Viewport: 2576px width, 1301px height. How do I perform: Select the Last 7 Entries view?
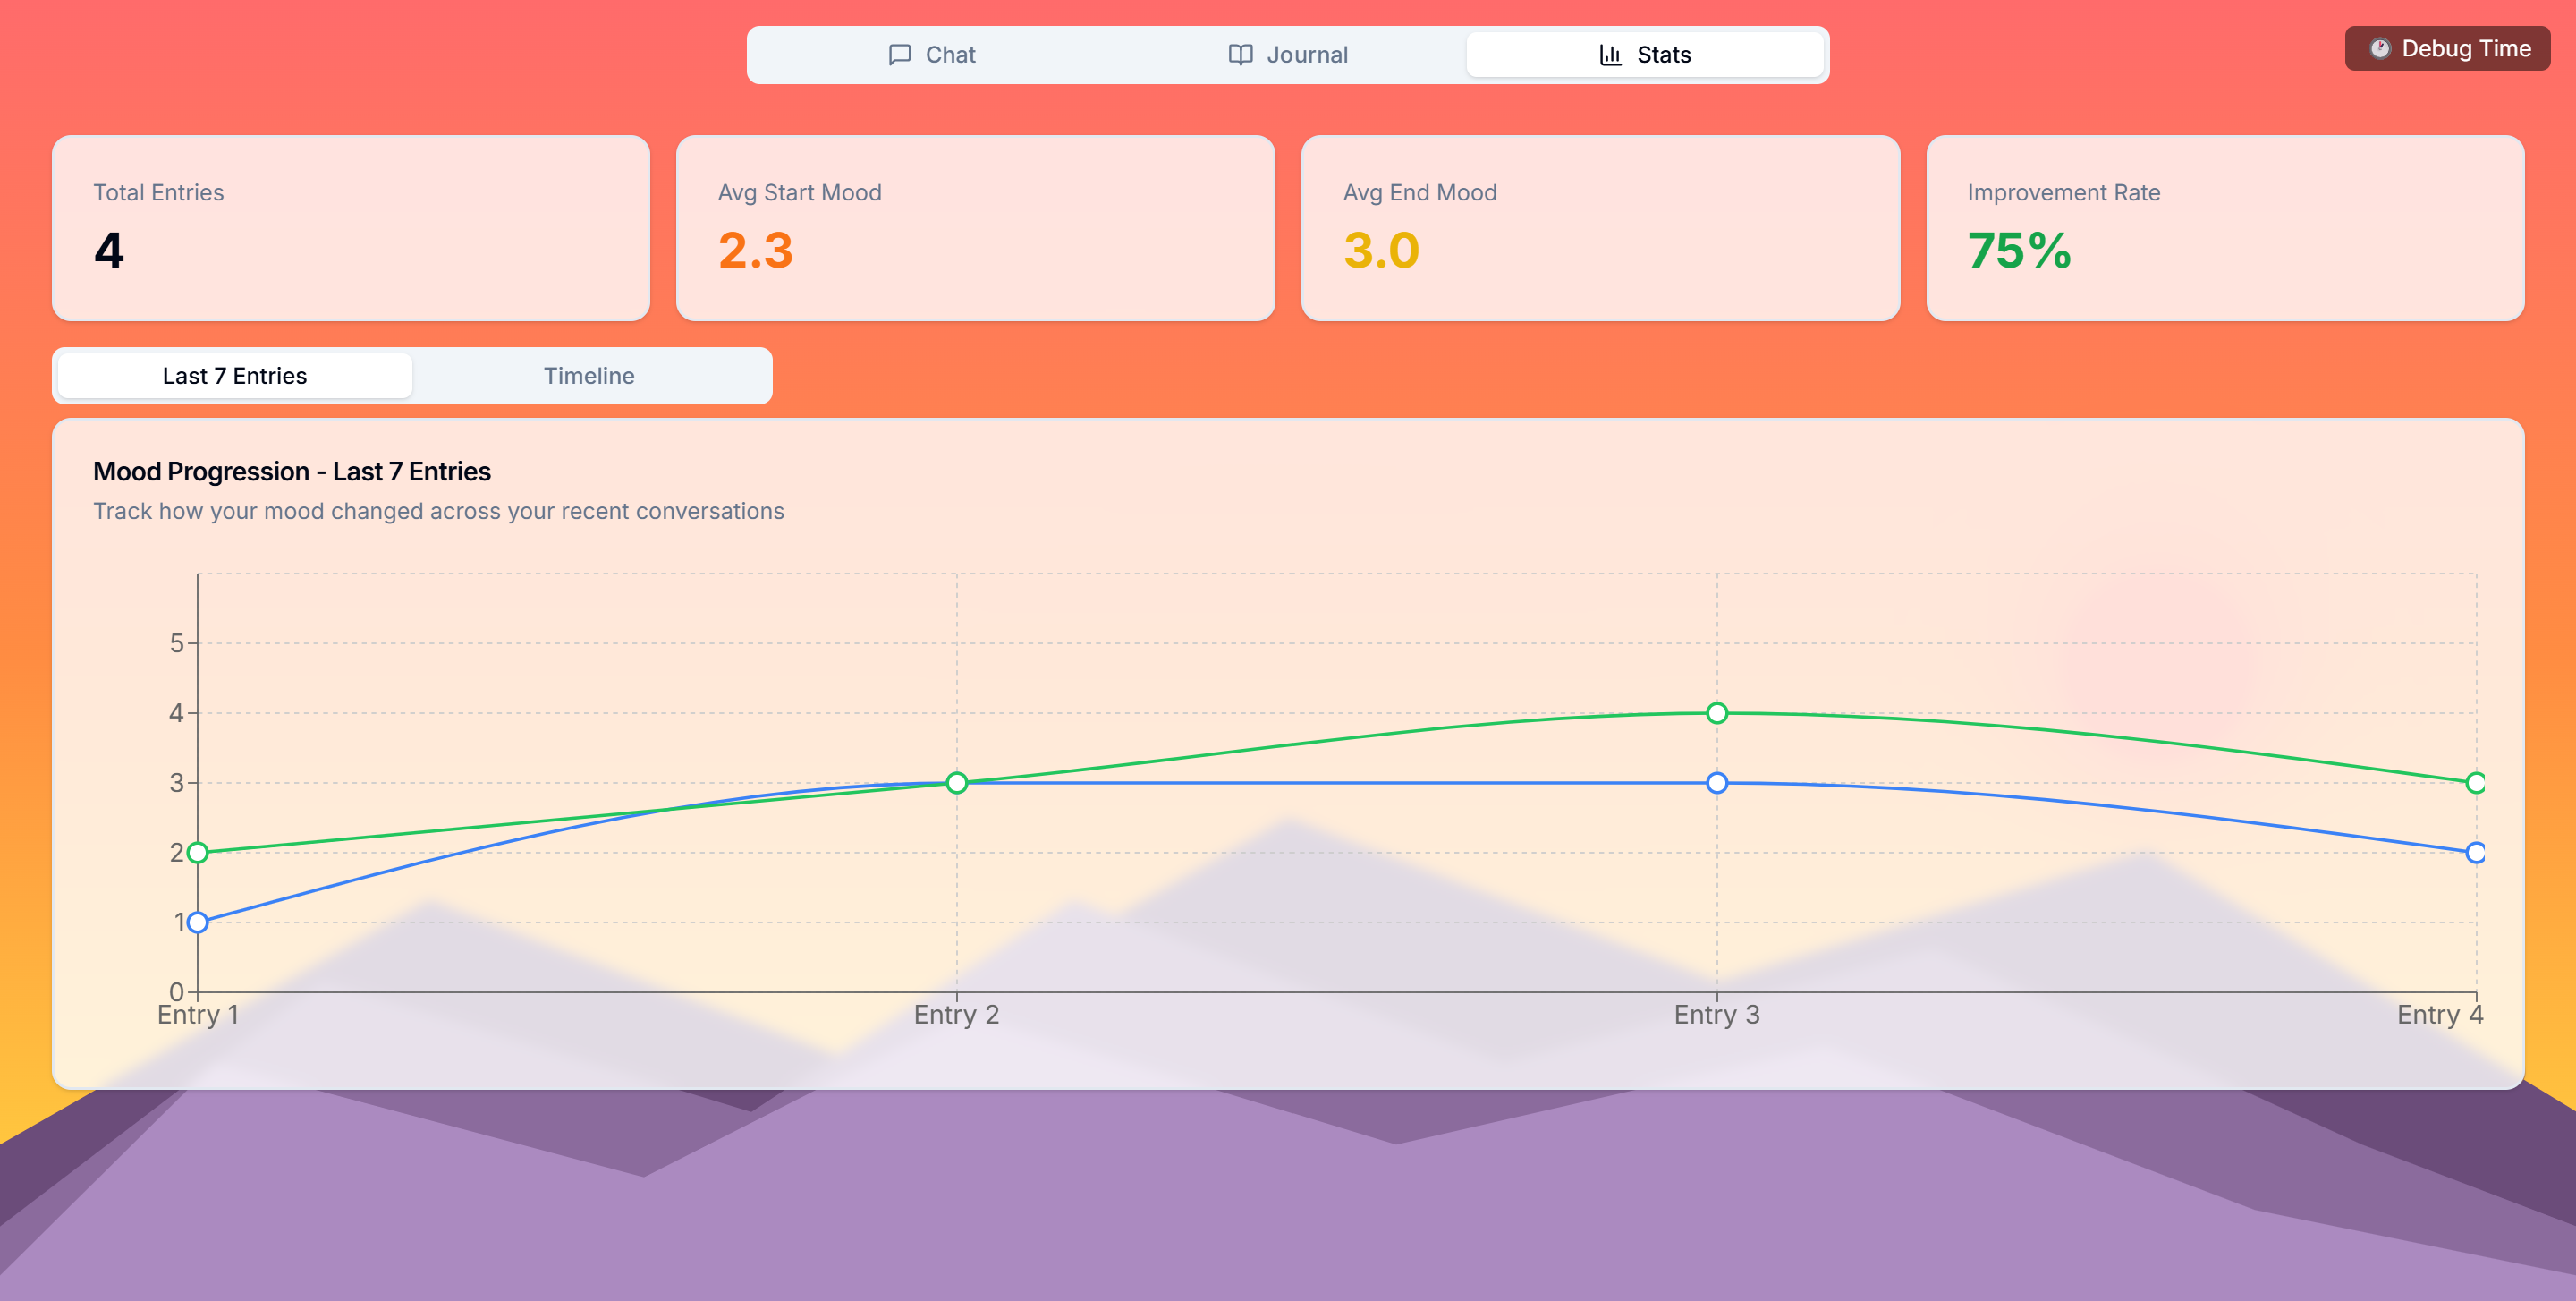tap(235, 376)
